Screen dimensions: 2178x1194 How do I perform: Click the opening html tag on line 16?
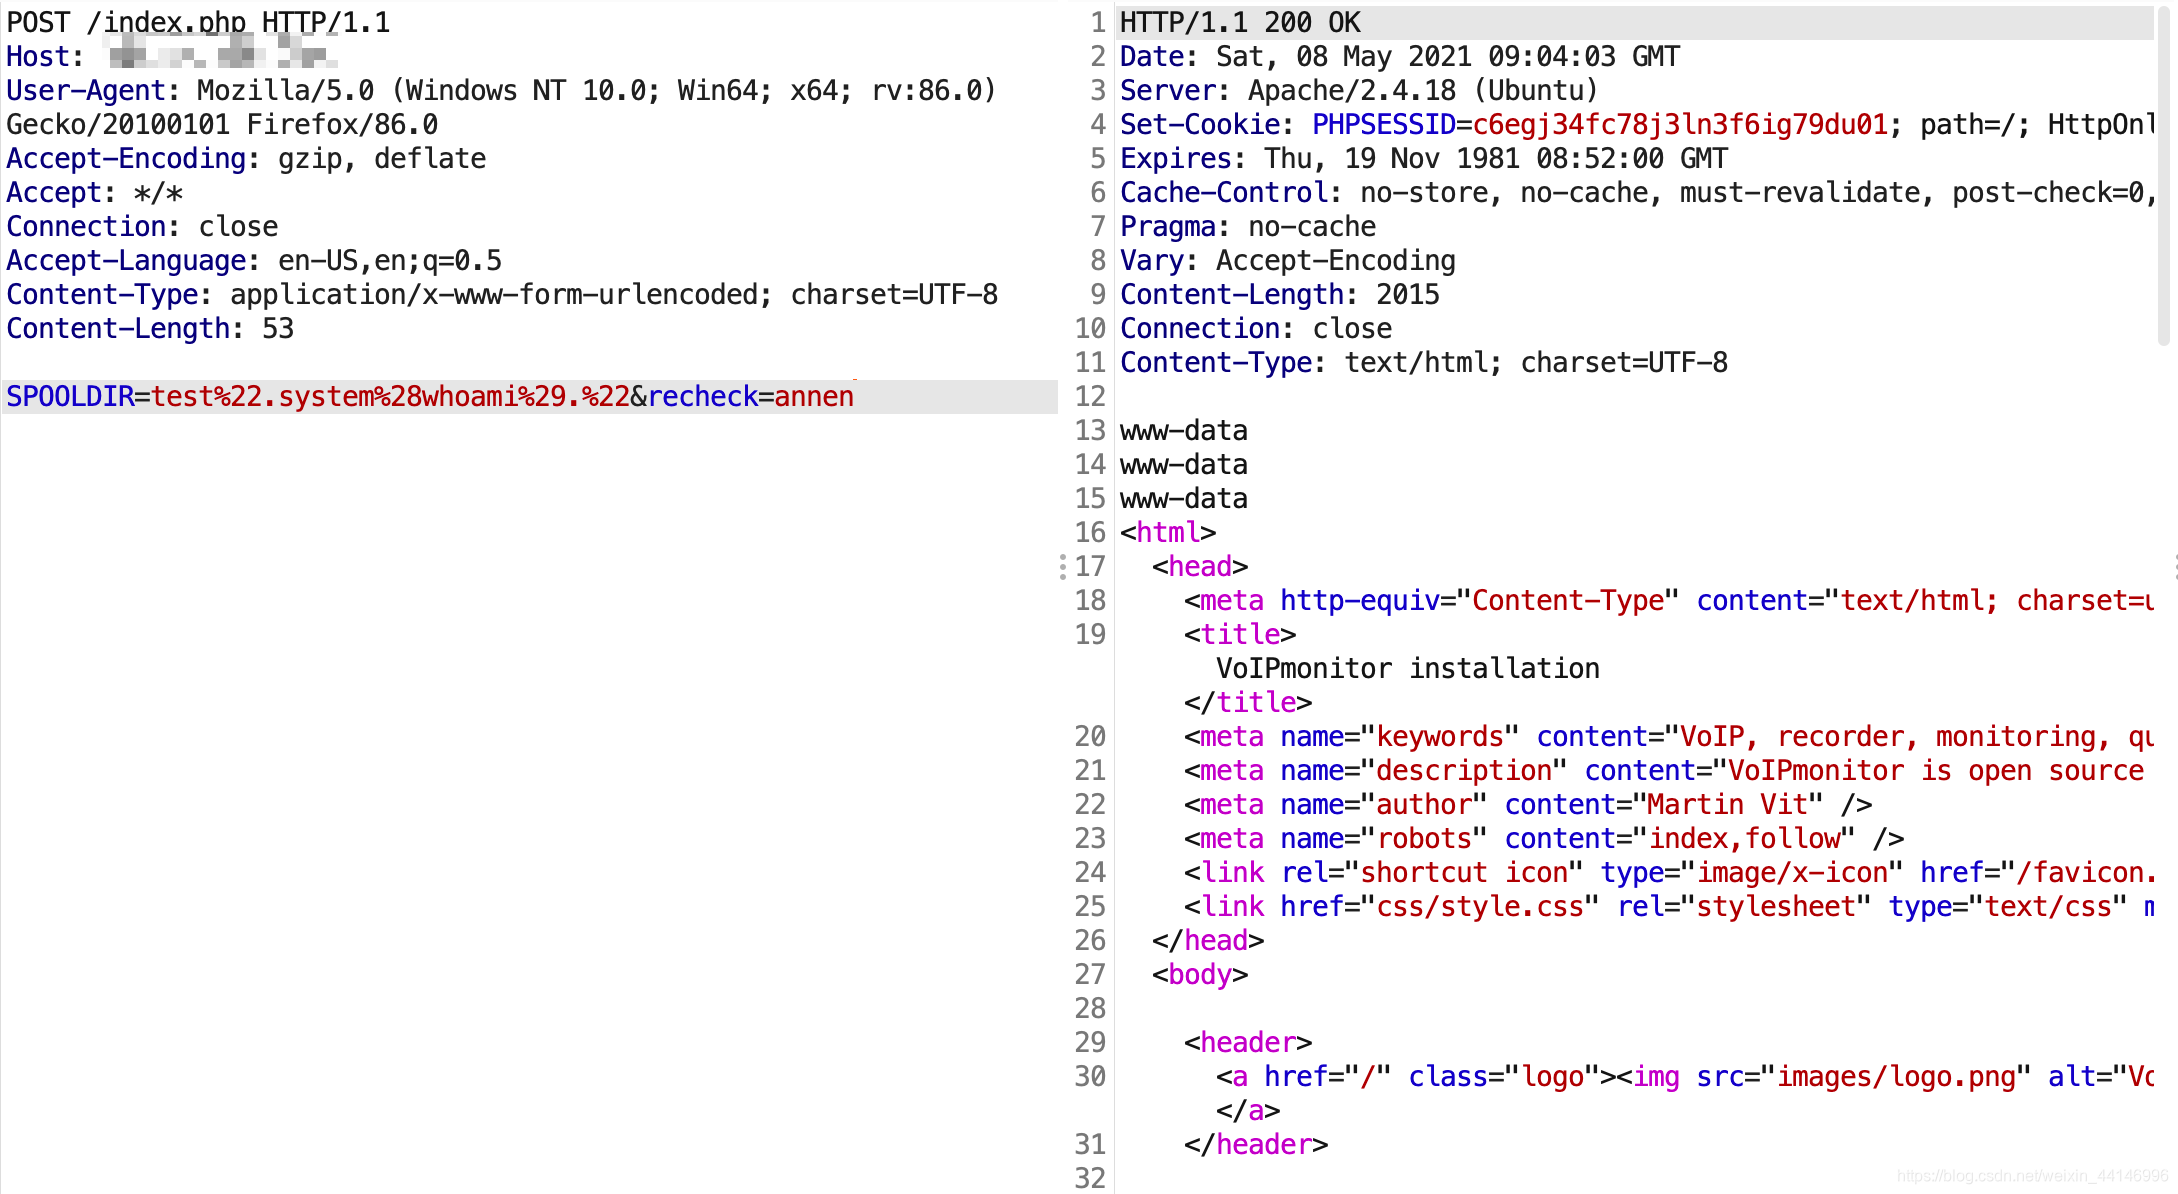tap(1168, 532)
